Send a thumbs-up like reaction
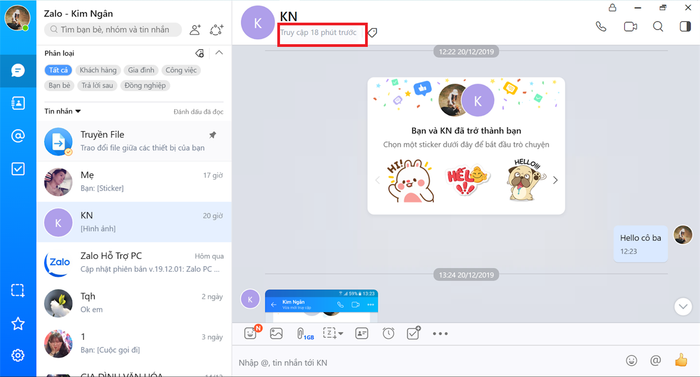This screenshot has height=377, width=700. point(681,360)
